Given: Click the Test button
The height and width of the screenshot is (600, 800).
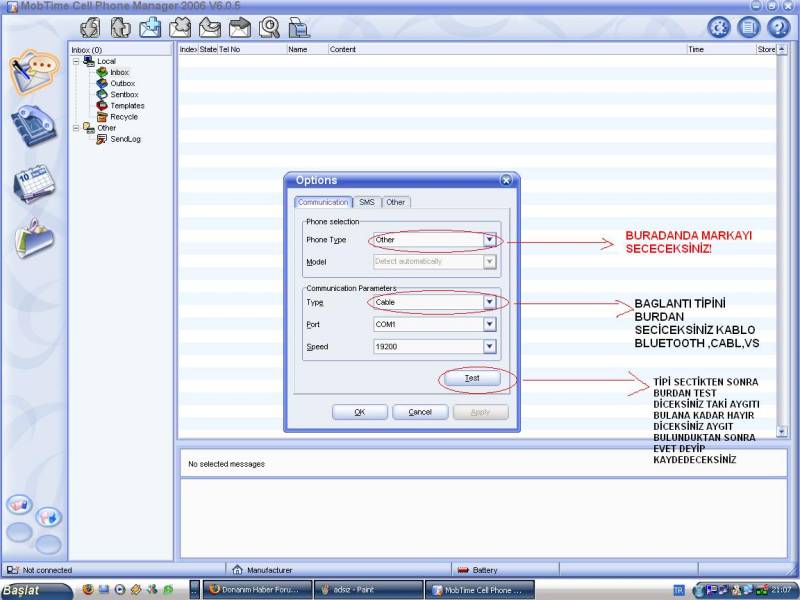Looking at the screenshot, I should [472, 379].
